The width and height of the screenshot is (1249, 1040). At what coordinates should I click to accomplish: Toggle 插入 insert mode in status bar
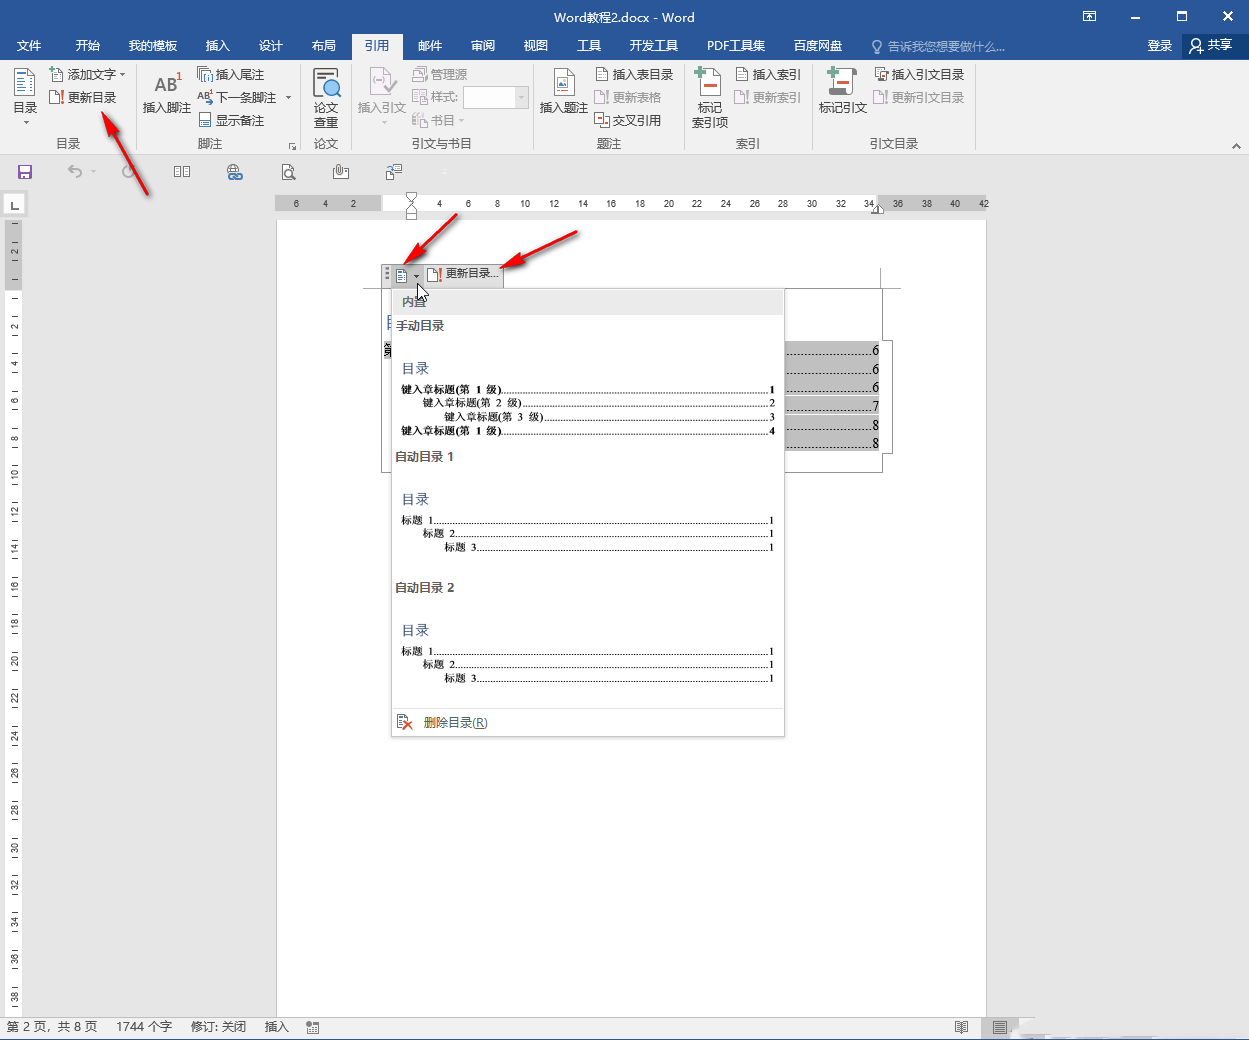click(276, 1027)
